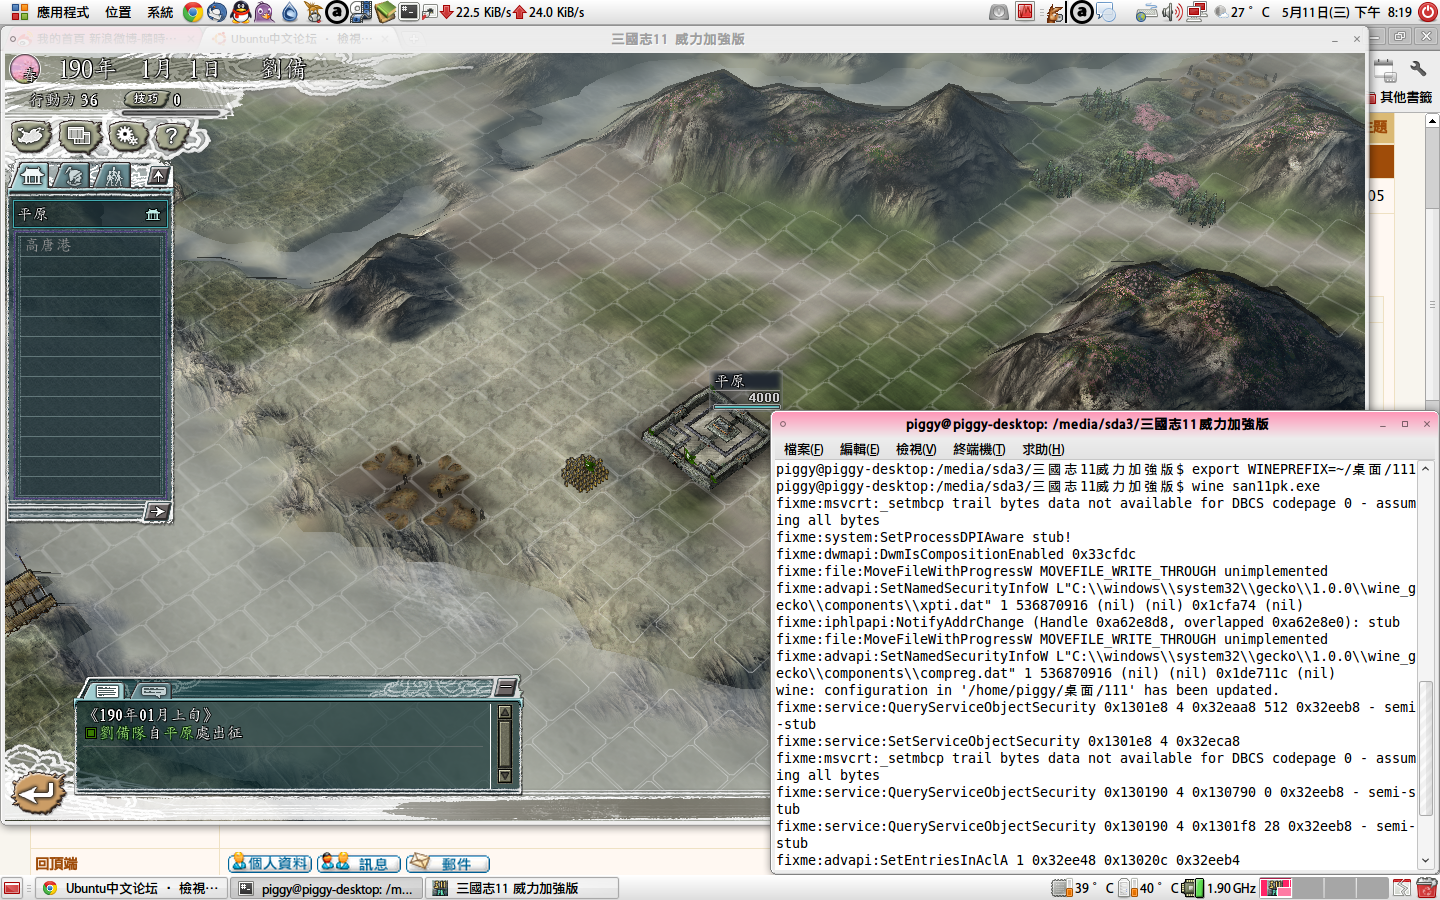Switch to Ubuntu中文论坛 taskbar window

pyautogui.click(x=130, y=888)
